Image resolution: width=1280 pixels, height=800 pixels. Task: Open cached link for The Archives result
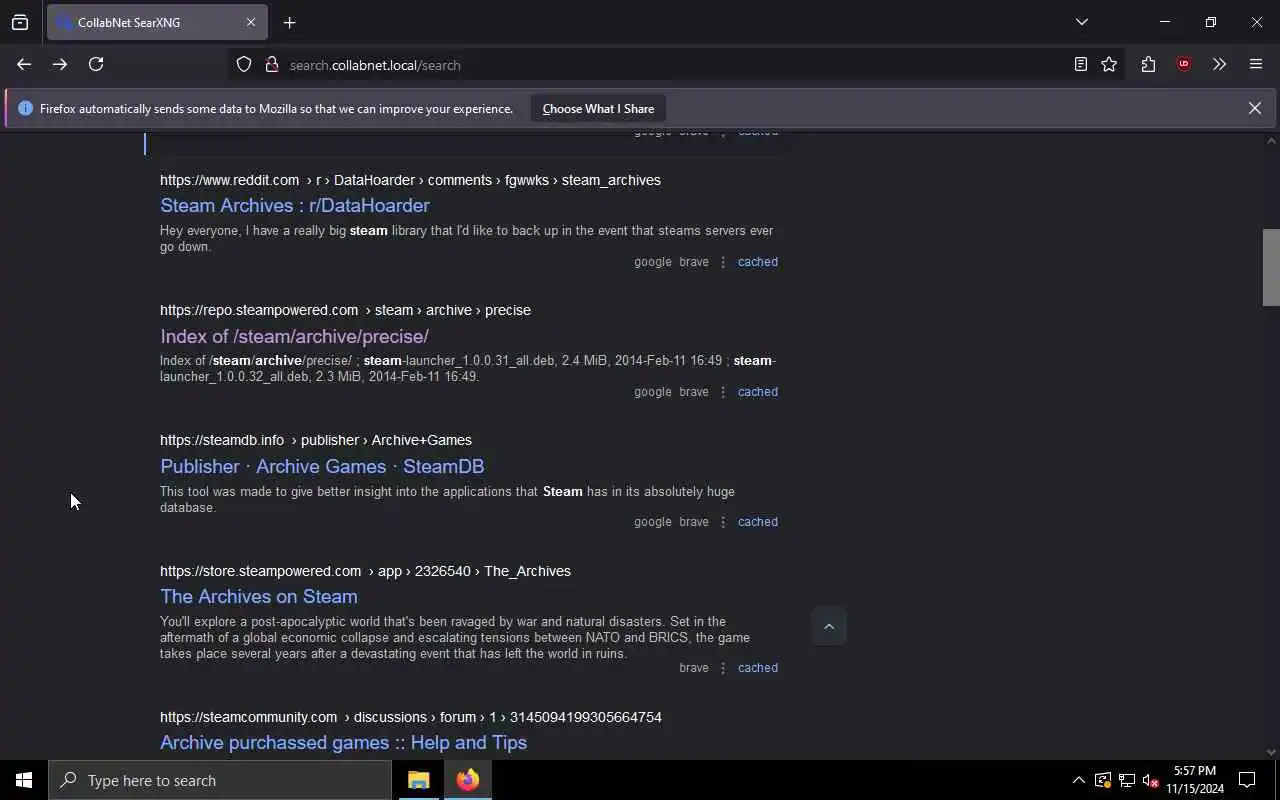coord(757,668)
